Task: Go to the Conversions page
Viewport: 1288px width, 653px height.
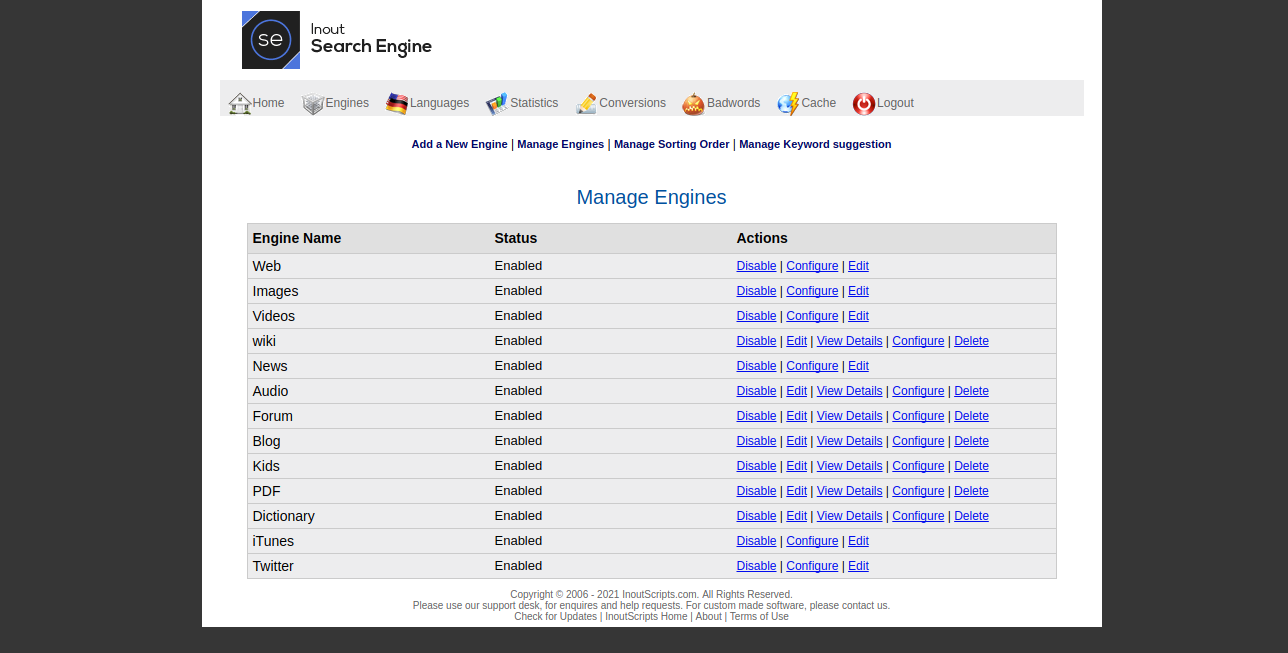Action: tap(632, 103)
